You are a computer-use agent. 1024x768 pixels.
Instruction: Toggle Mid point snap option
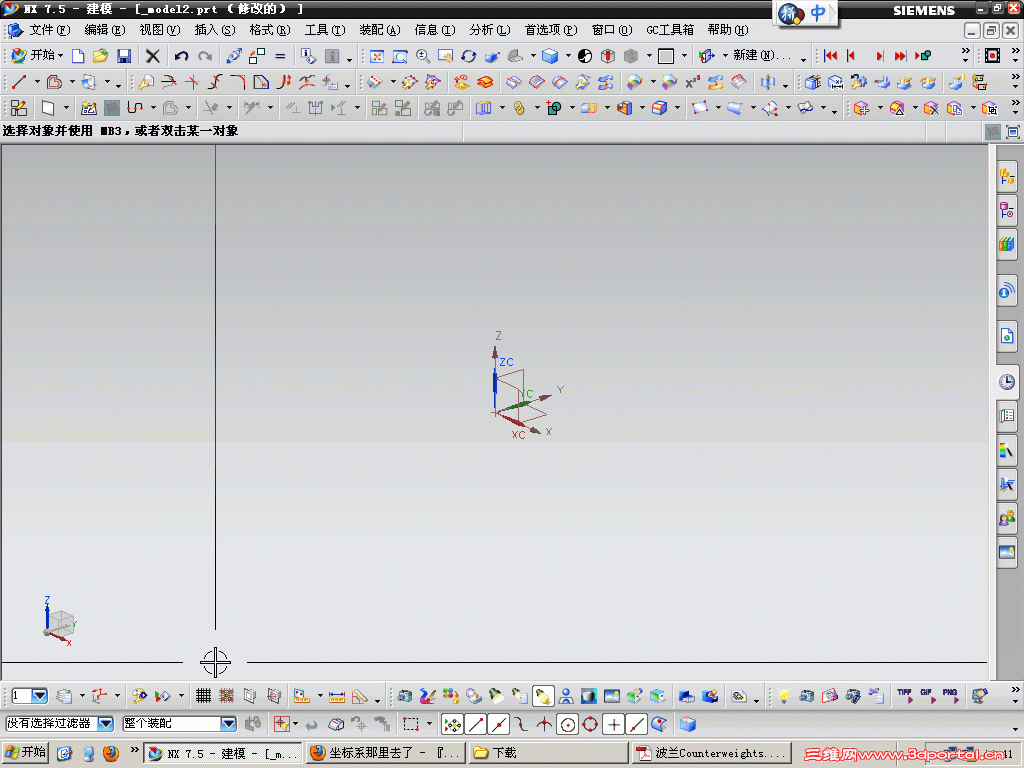499,724
